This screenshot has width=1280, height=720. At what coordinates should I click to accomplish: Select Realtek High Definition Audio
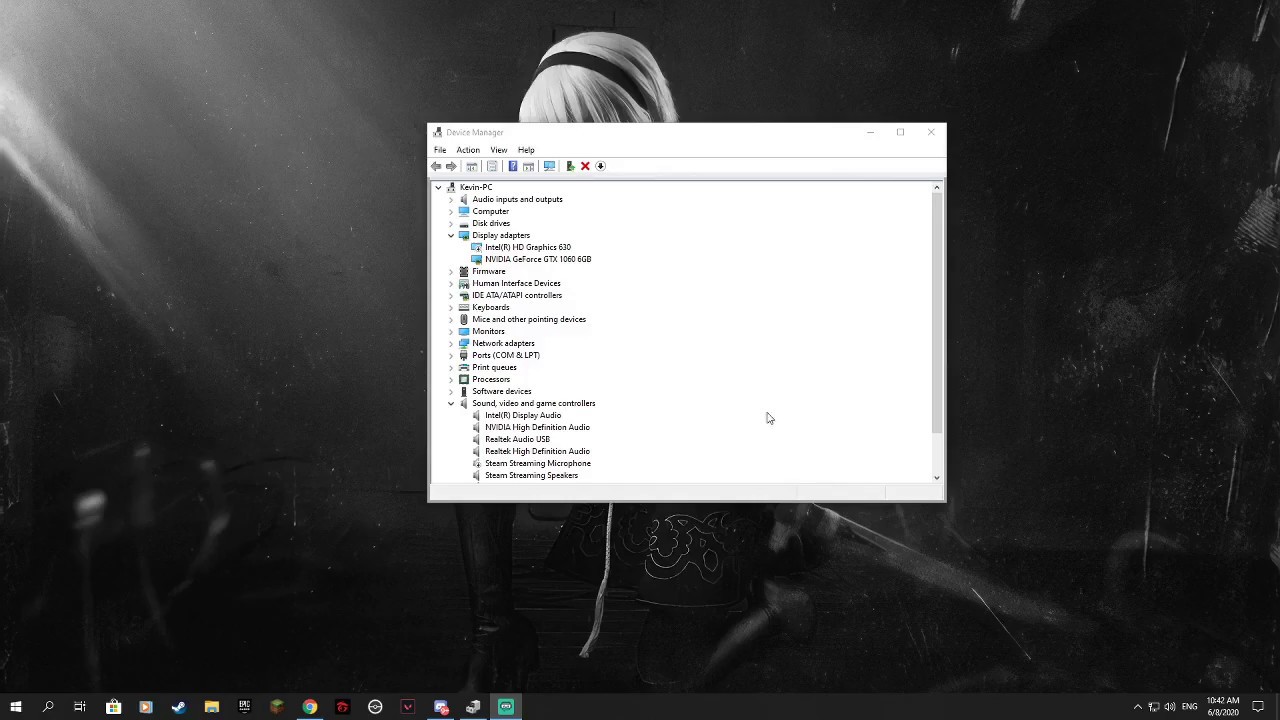pos(537,451)
